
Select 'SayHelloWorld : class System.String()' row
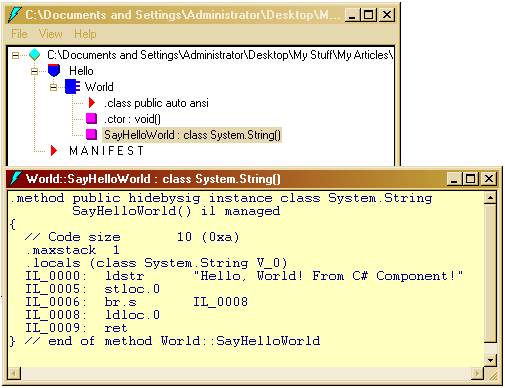click(x=192, y=135)
